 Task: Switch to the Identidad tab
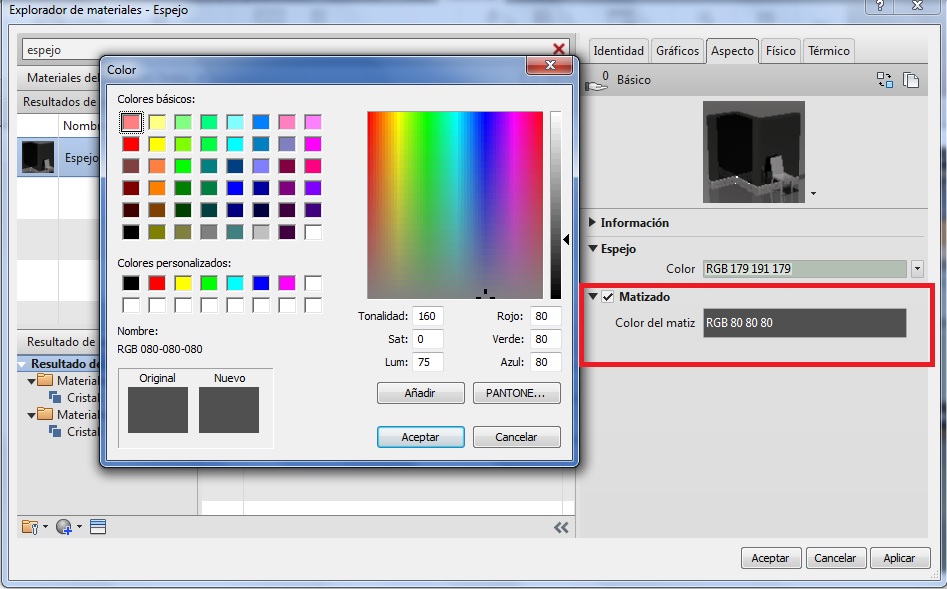click(618, 51)
